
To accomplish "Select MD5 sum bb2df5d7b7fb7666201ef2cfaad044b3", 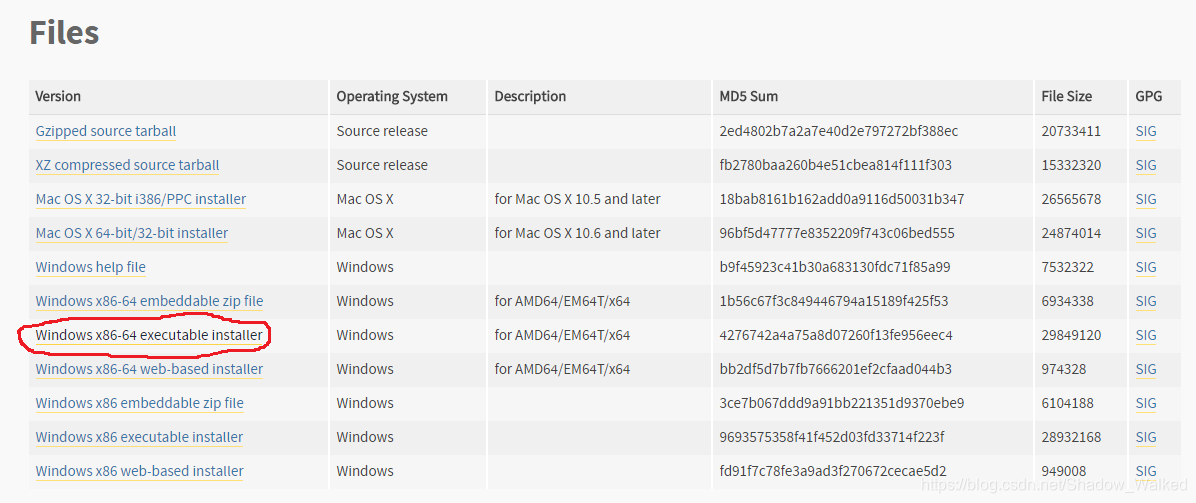I will click(x=835, y=369).
